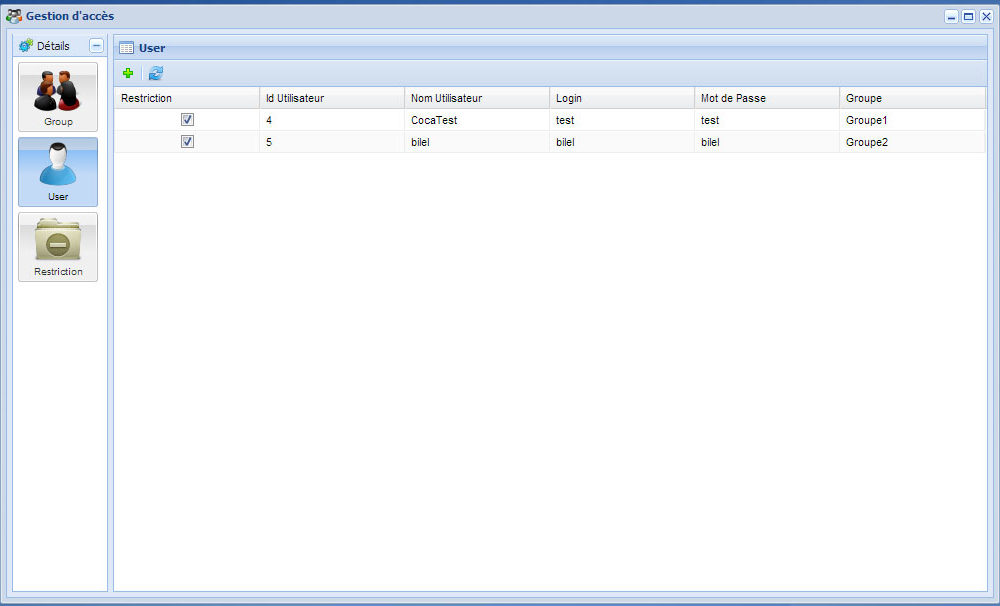Select the Groupe2 cell for bilel
The height and width of the screenshot is (606, 1000).
[866, 142]
